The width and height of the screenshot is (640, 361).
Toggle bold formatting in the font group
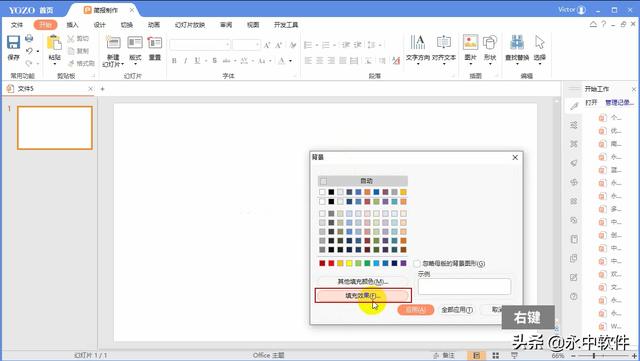[x=174, y=61]
